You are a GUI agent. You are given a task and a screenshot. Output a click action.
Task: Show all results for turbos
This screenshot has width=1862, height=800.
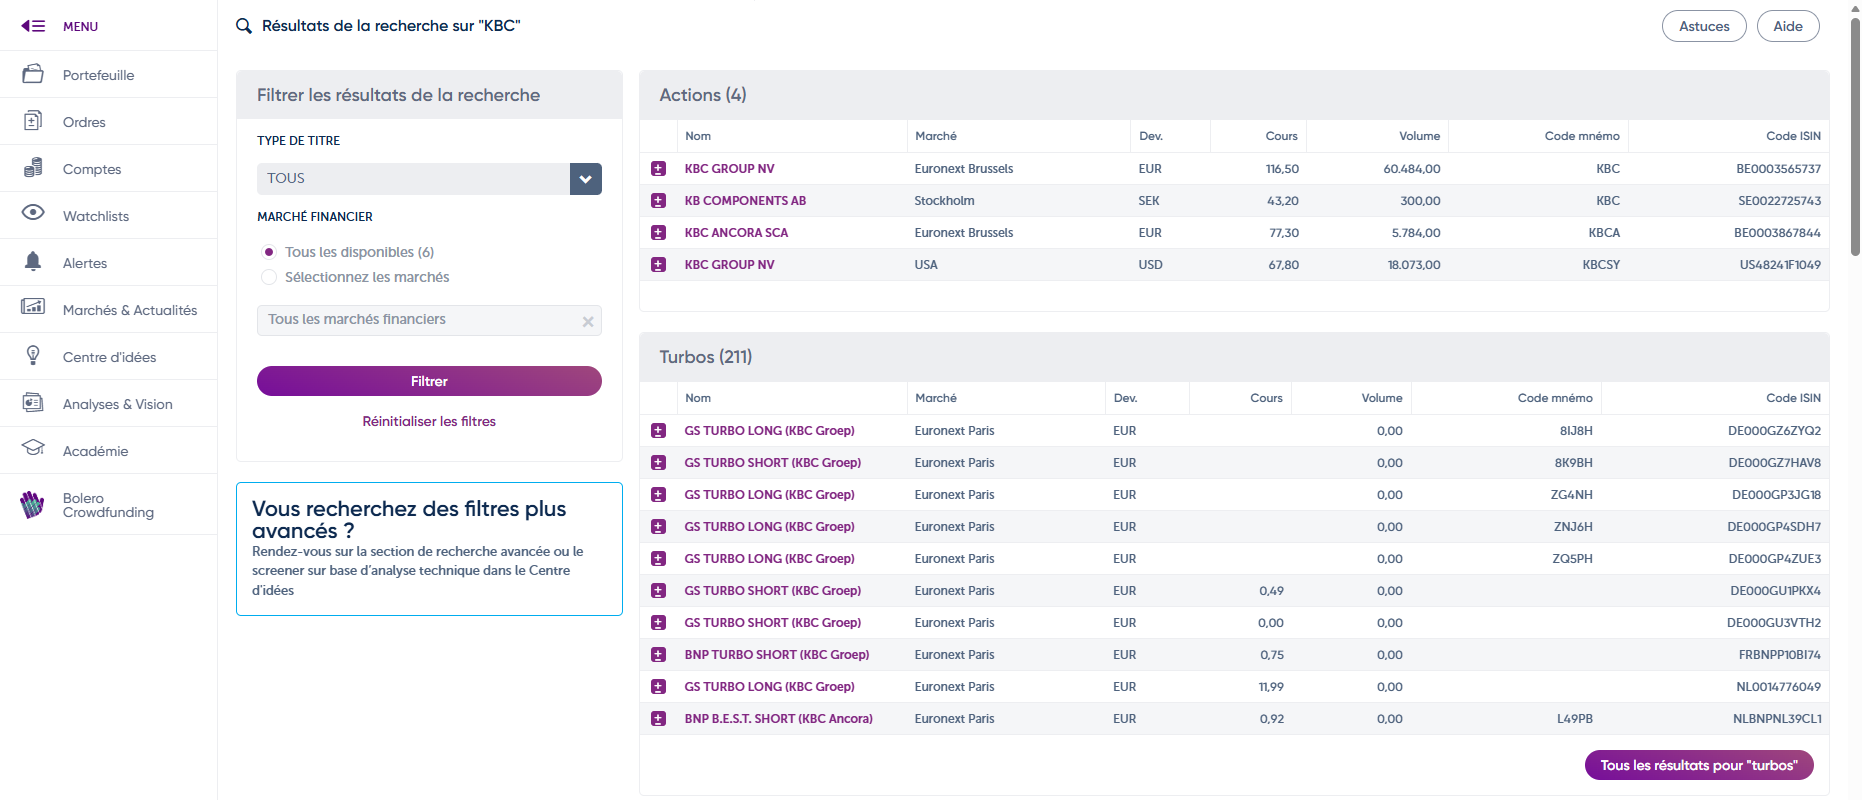1698,765
